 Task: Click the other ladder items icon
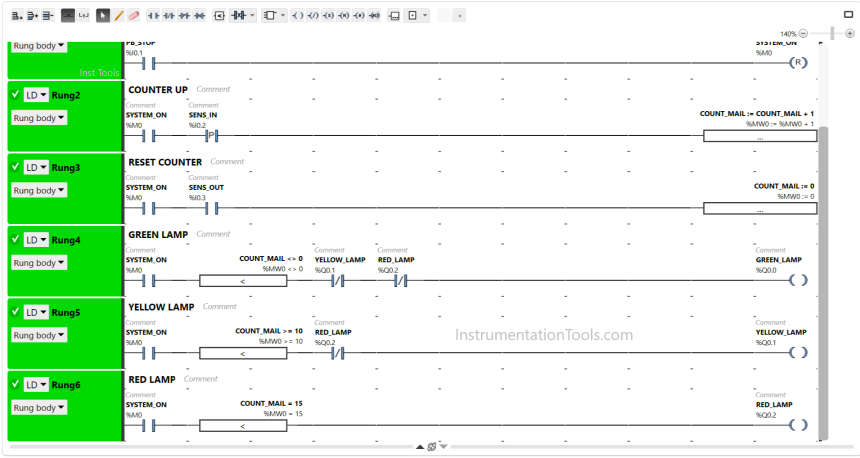413,16
